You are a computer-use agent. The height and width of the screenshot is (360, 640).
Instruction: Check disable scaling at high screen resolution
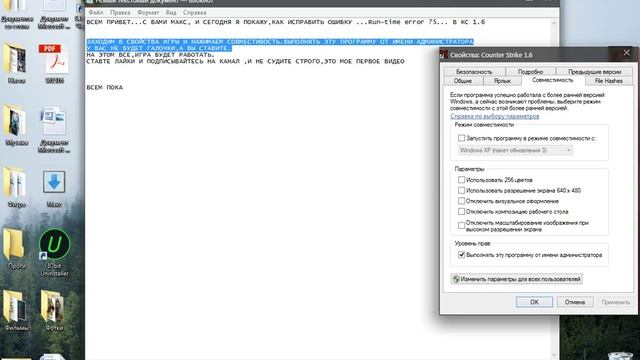click(x=461, y=225)
